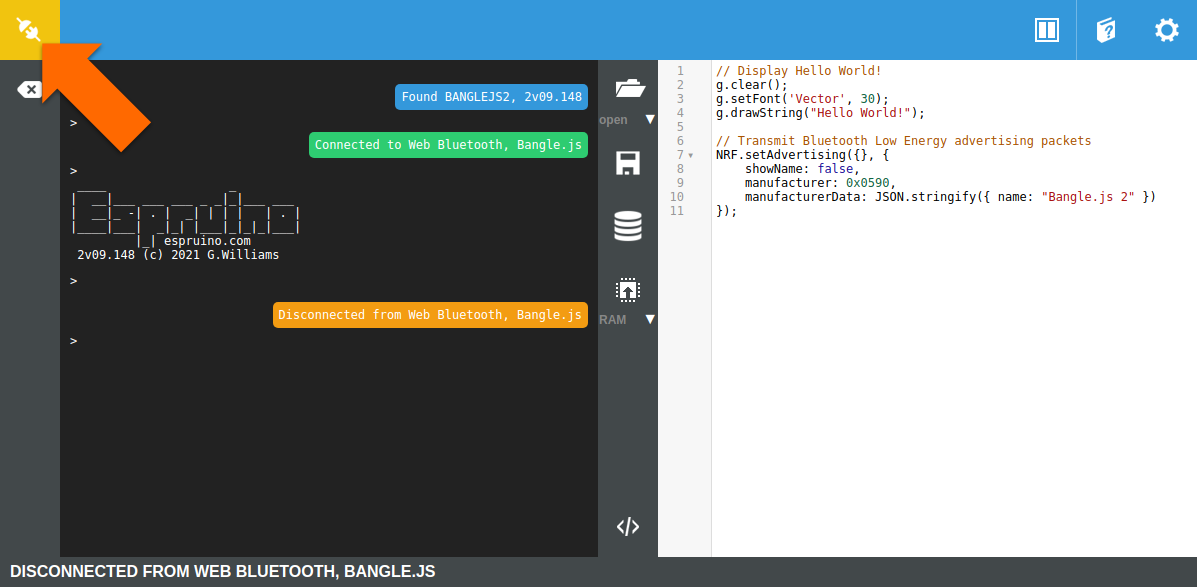Click the 'showName: false,' line

click(802, 169)
